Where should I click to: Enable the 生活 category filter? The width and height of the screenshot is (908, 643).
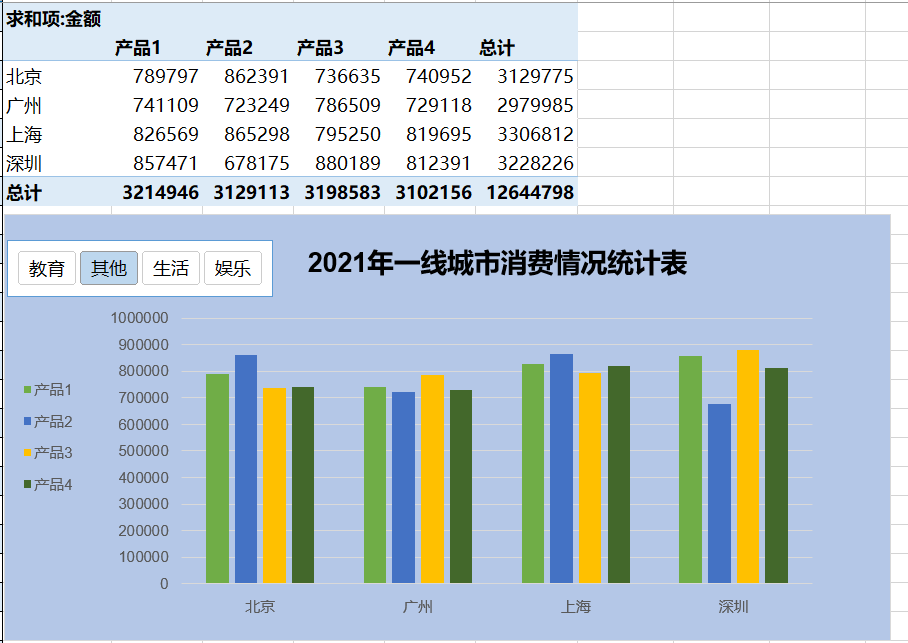coord(170,267)
